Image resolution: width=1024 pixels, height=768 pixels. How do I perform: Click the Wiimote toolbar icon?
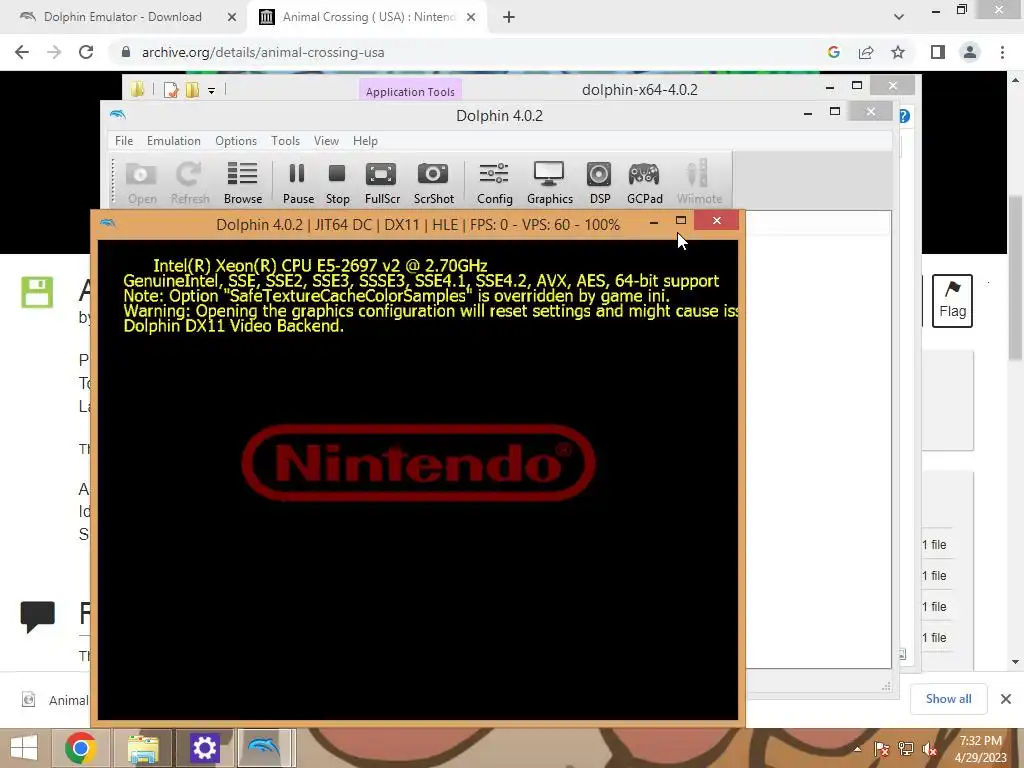tap(699, 183)
